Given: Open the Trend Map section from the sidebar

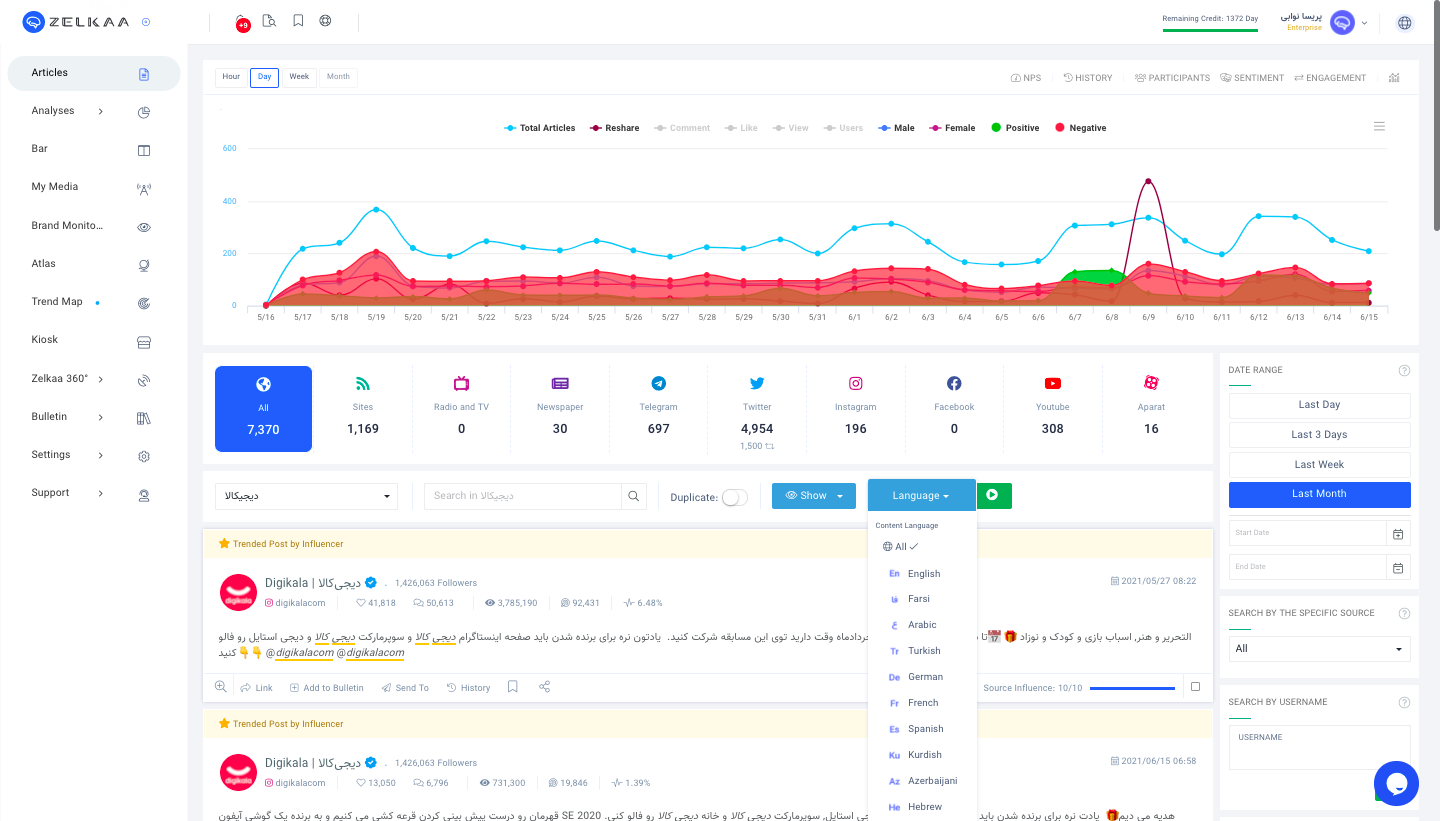Looking at the screenshot, I should click(60, 301).
